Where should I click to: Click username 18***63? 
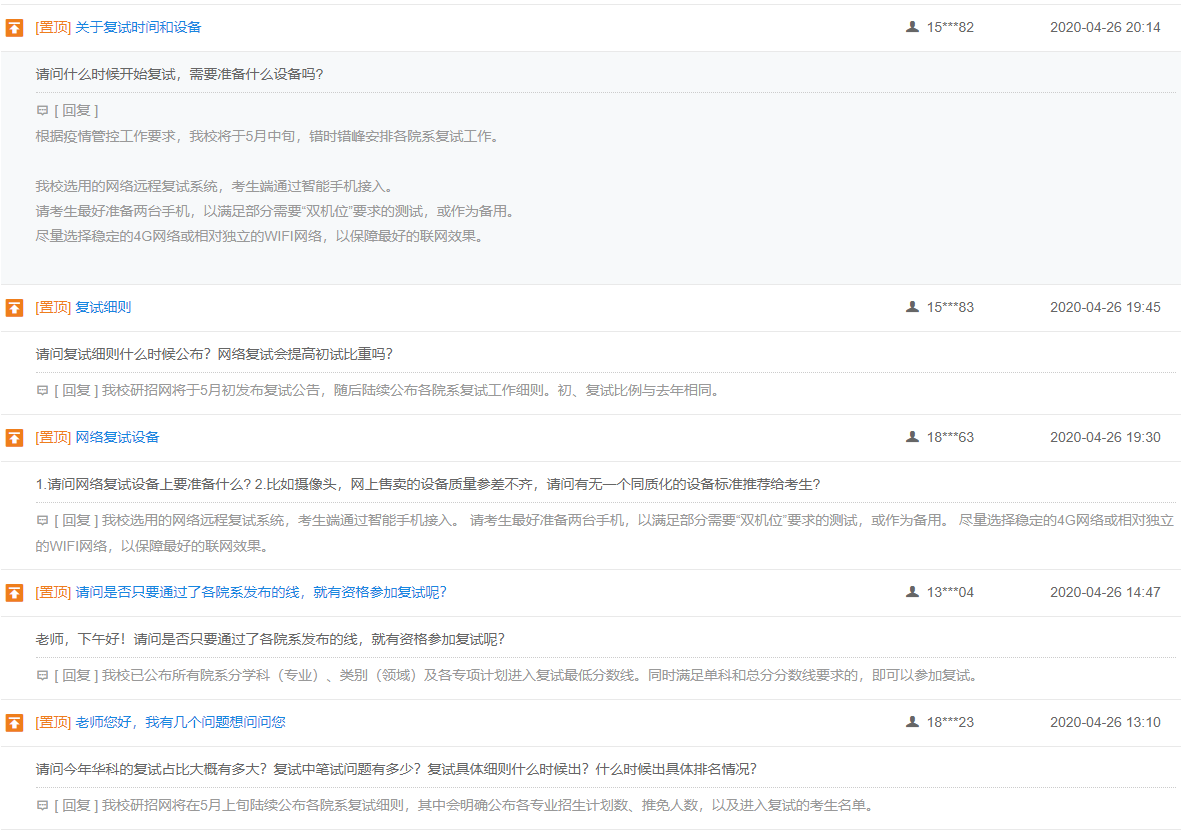950,437
